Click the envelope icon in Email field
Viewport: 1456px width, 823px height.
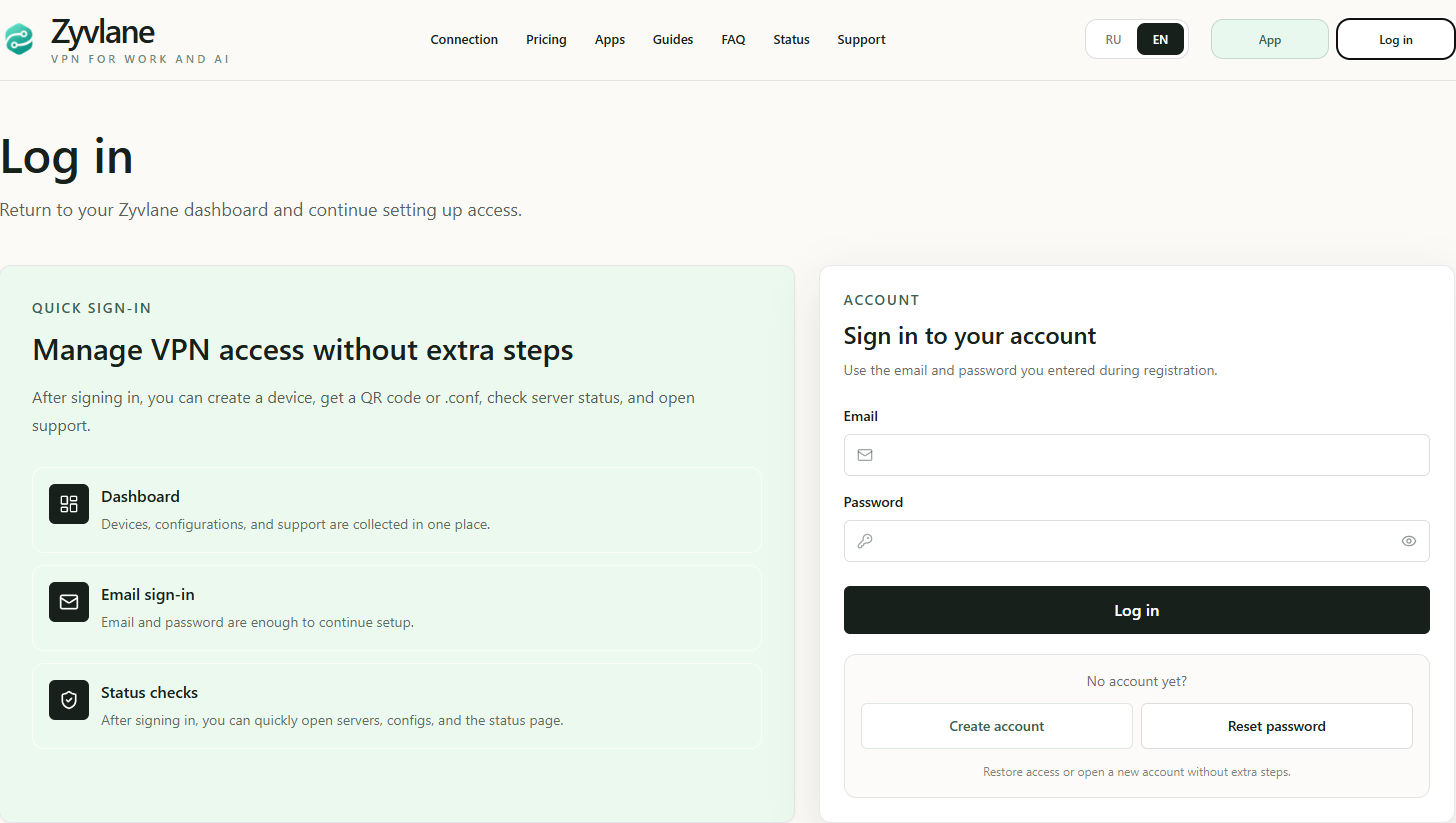tap(865, 455)
